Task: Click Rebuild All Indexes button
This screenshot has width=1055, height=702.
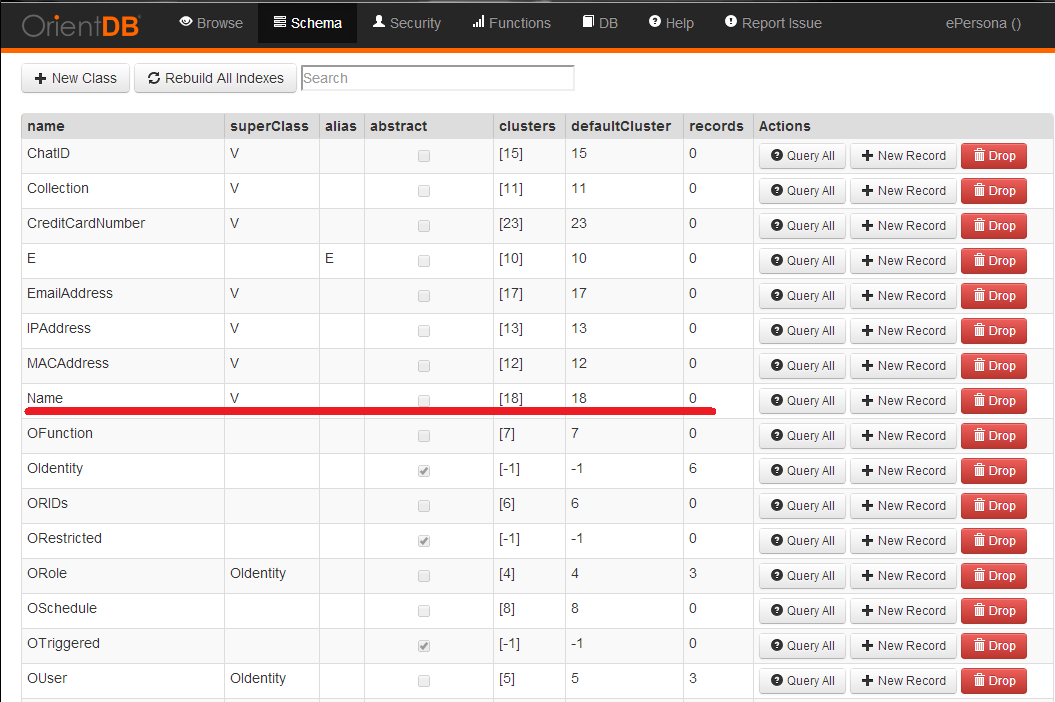Action: (x=215, y=78)
